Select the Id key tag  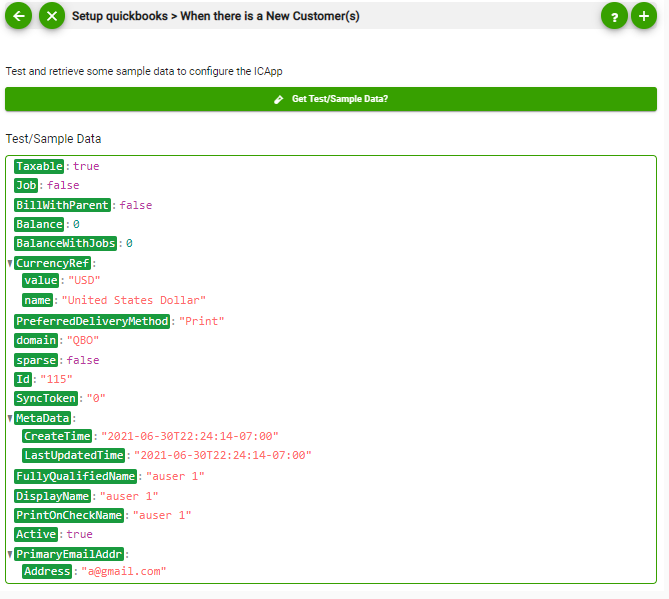pyautogui.click(x=23, y=379)
